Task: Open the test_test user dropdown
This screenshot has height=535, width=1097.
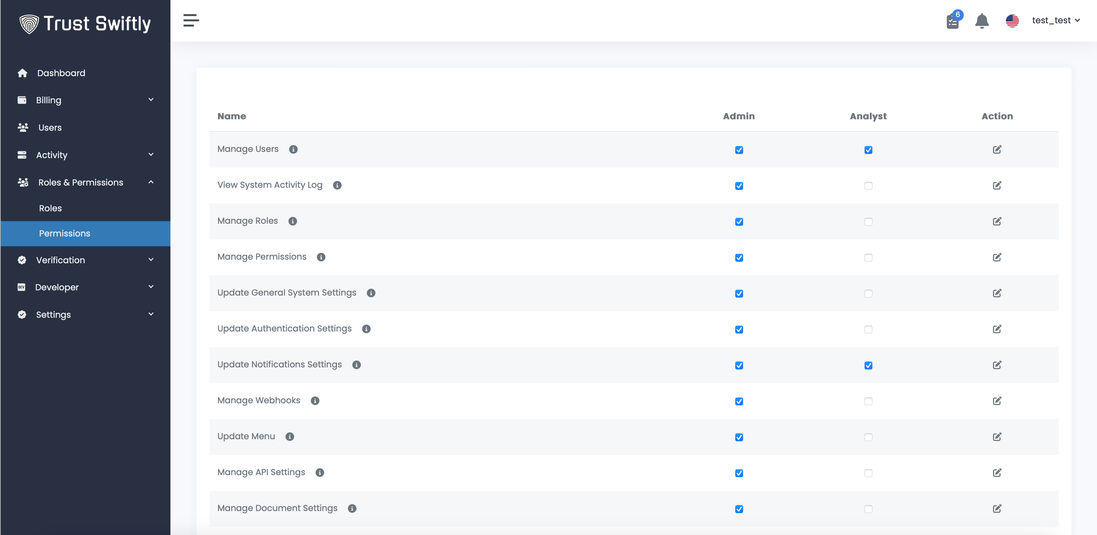Action: tap(1056, 21)
